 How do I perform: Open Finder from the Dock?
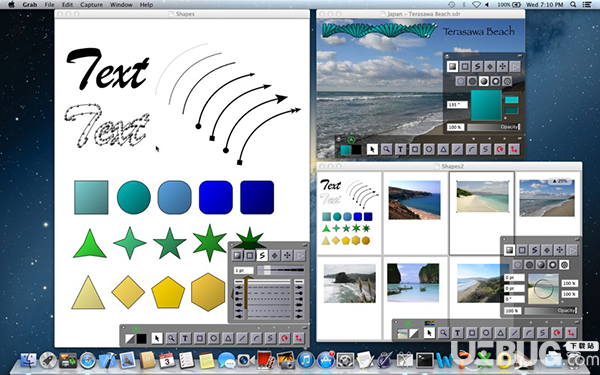(28, 360)
